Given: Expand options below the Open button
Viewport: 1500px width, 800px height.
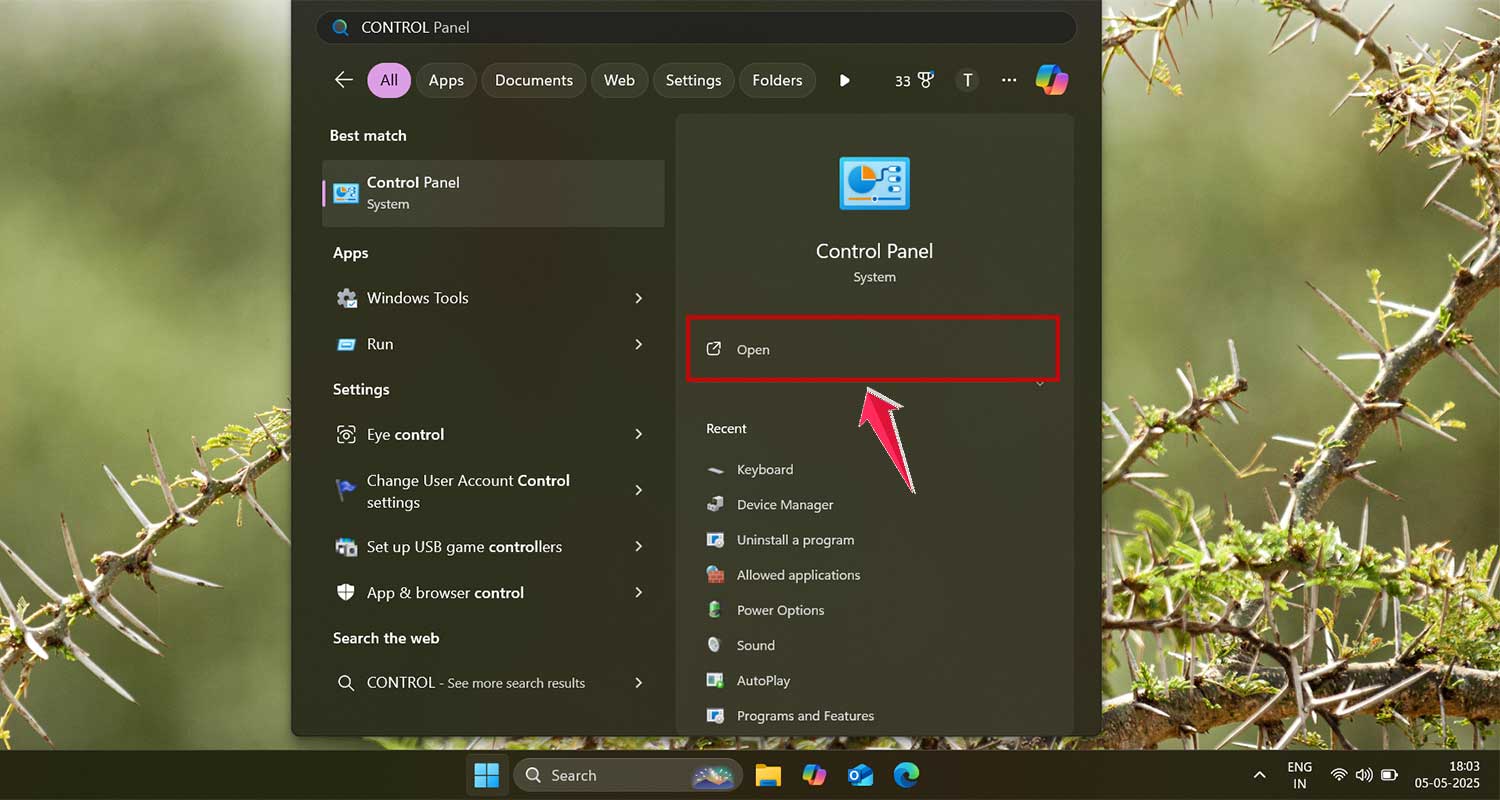Looking at the screenshot, I should point(1040,383).
